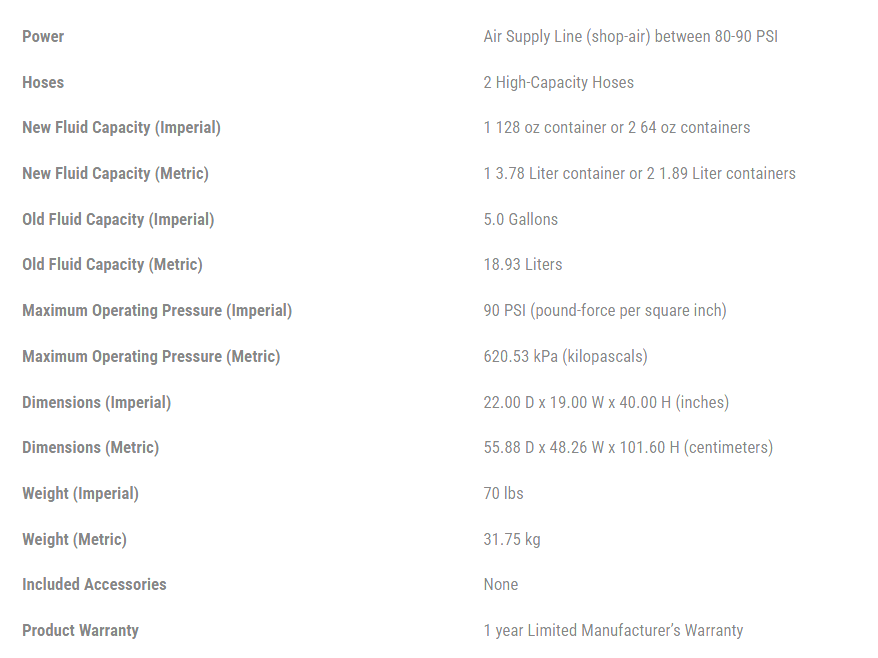Click New Fluid Capacity (Metric) label
The width and height of the screenshot is (878, 658).
(x=115, y=174)
